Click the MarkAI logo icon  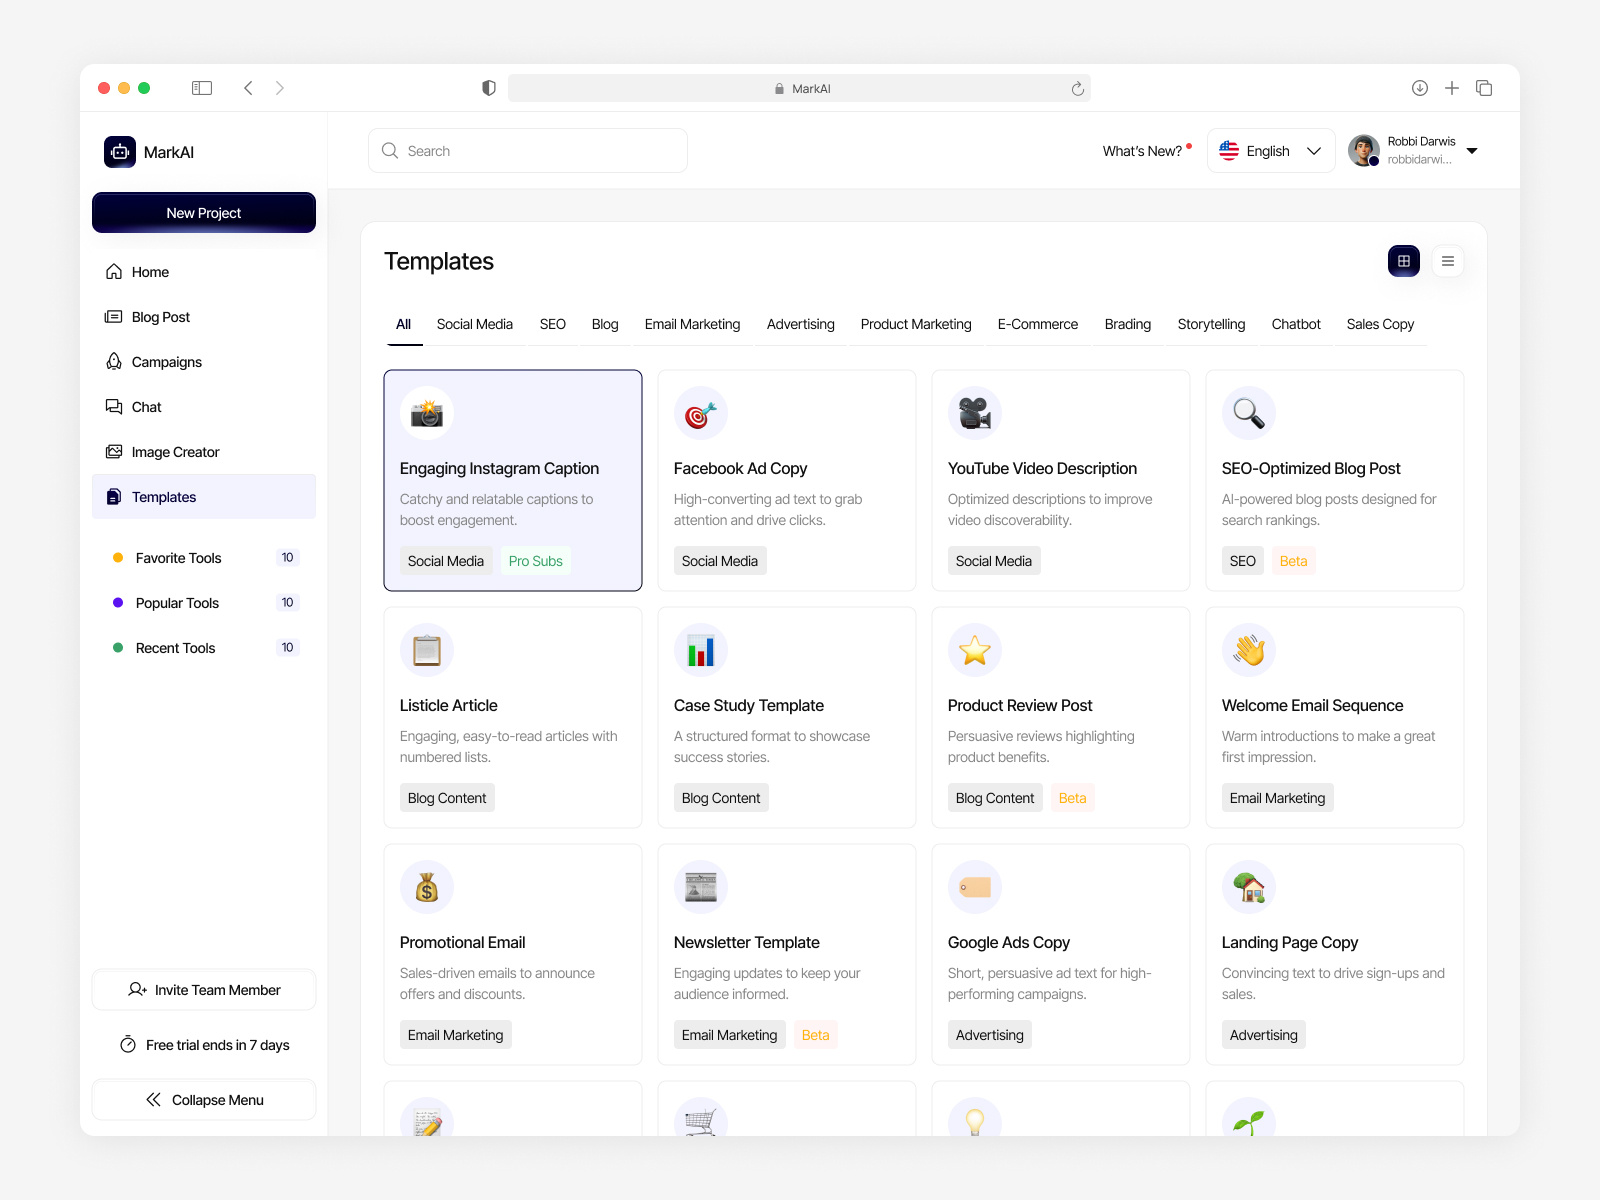pos(119,151)
